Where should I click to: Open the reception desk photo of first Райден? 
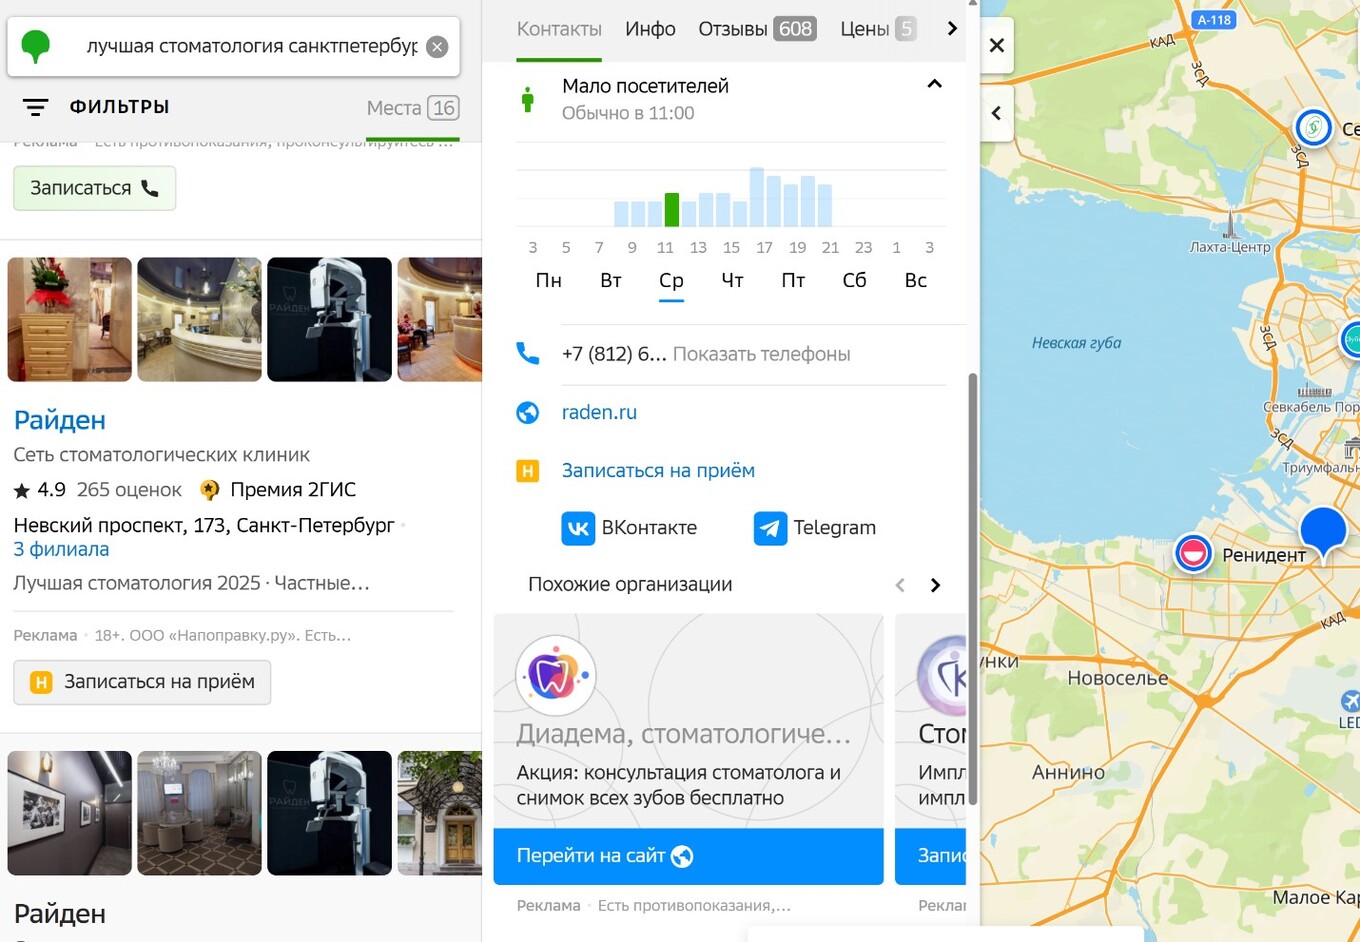[199, 320]
